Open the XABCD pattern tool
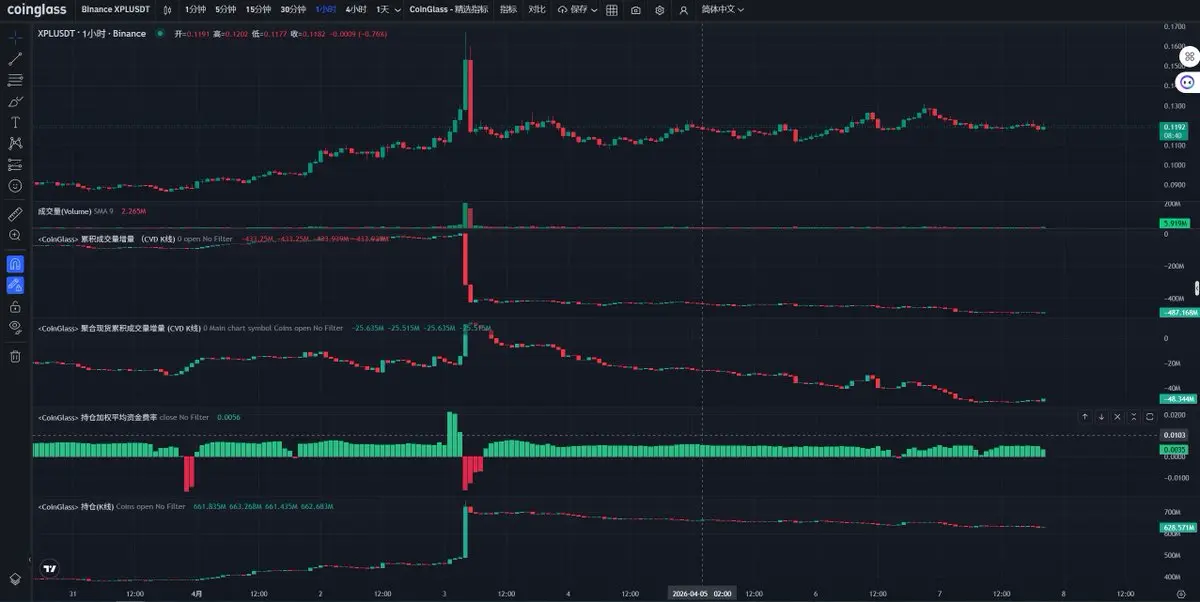The image size is (1200, 602). pyautogui.click(x=15, y=143)
